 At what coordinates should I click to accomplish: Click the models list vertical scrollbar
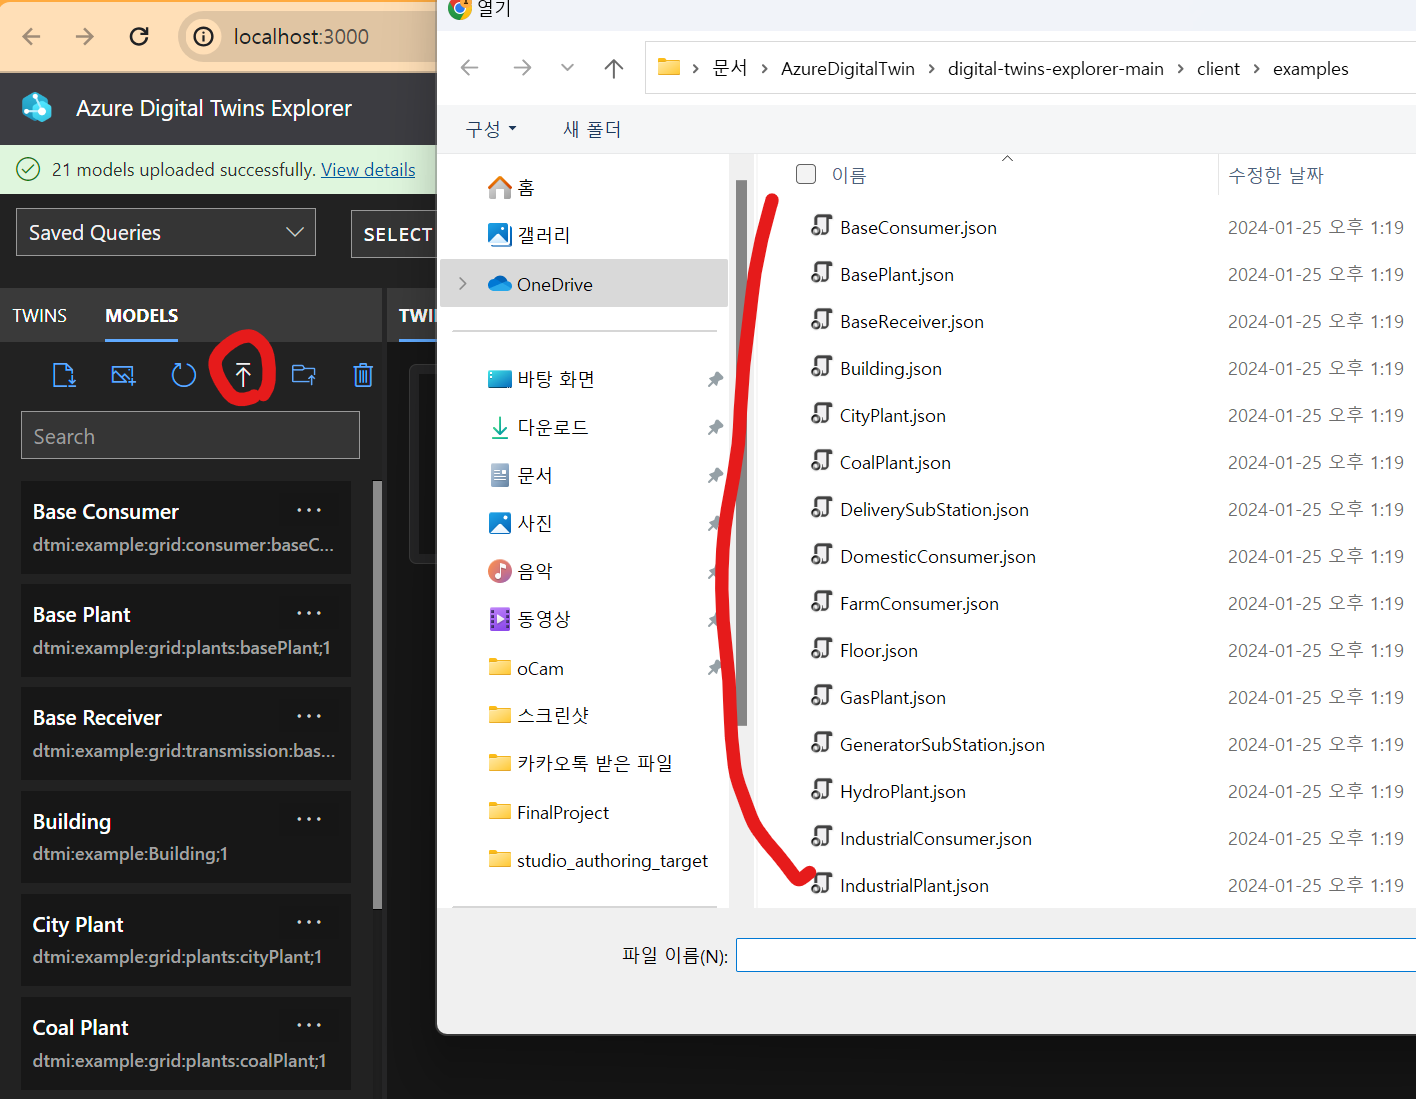(x=377, y=695)
